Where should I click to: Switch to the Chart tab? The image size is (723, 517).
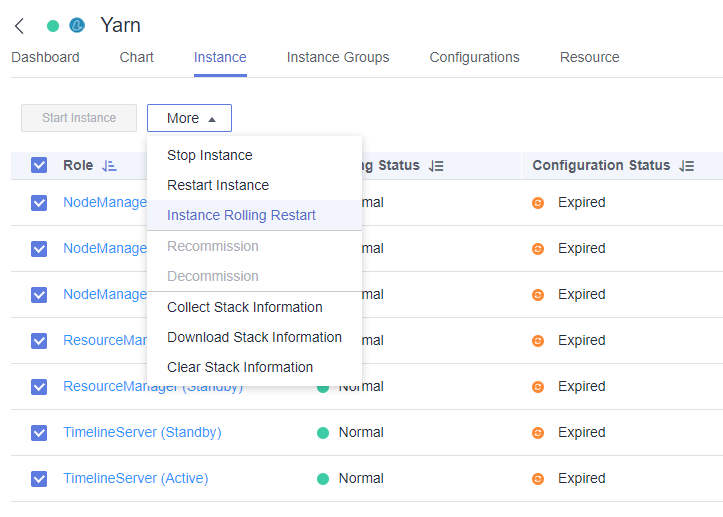(136, 57)
